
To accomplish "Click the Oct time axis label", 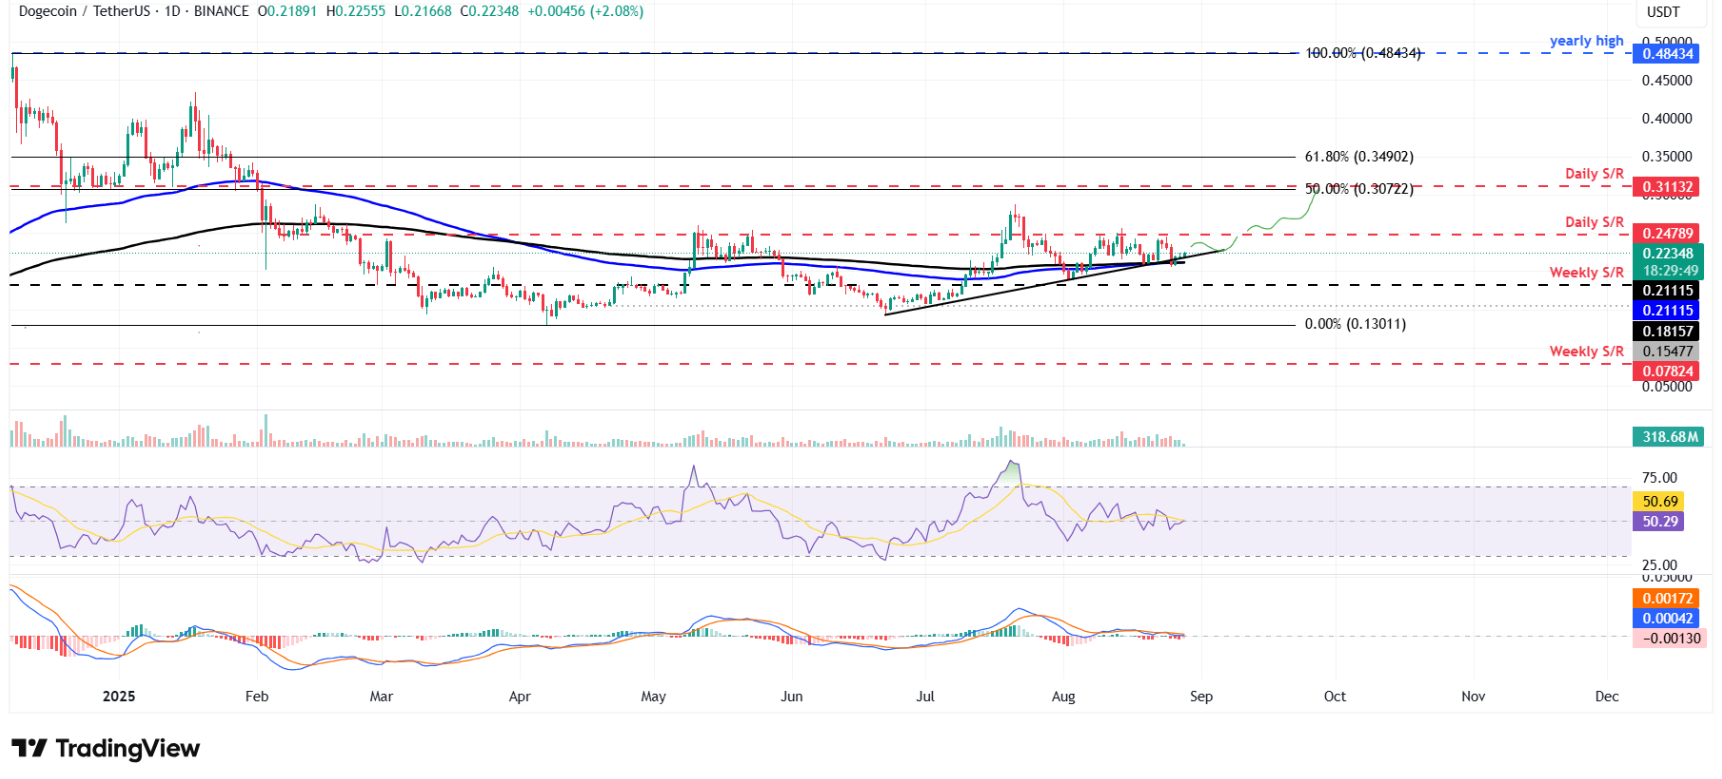I will 1335,697.
